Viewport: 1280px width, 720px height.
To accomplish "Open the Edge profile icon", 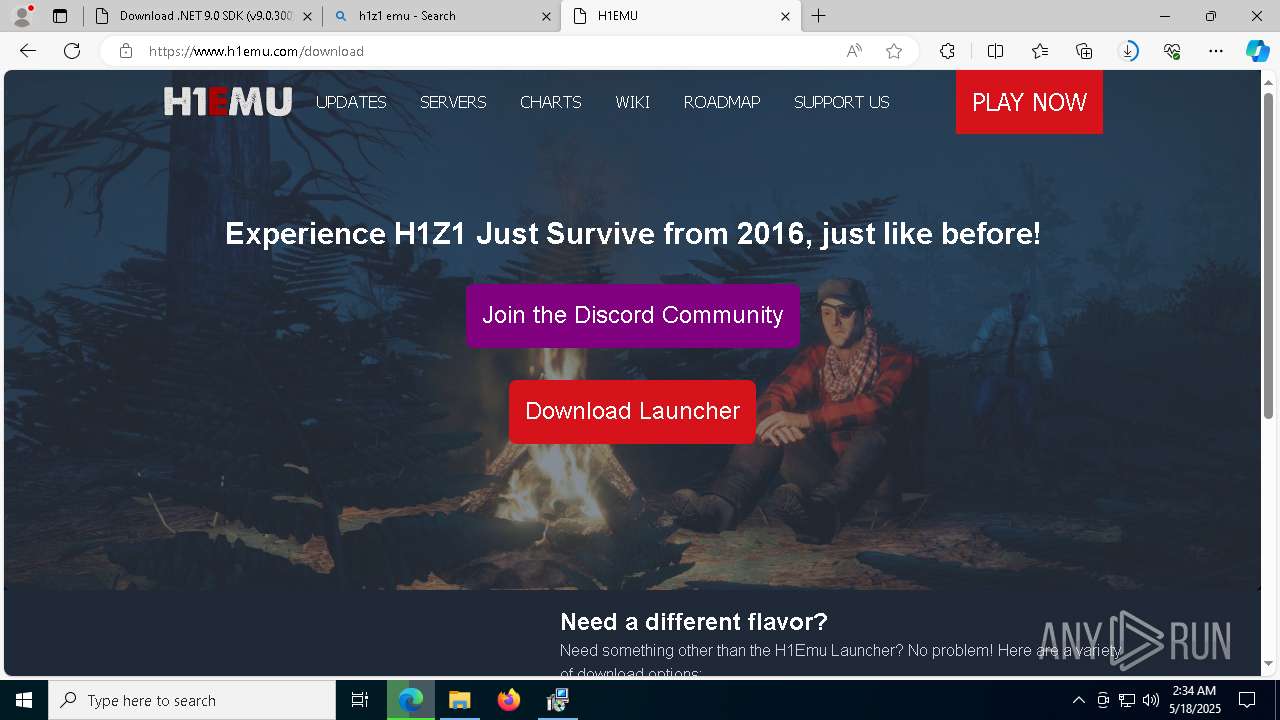I will pyautogui.click(x=21, y=15).
